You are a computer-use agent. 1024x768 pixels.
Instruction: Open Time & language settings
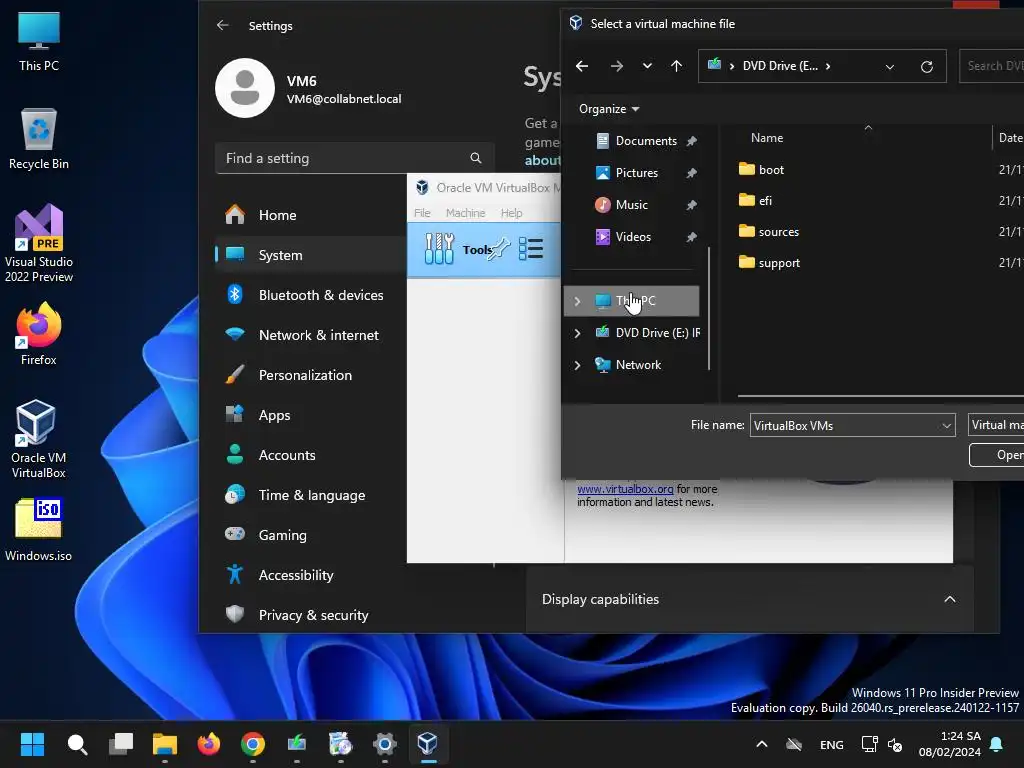point(310,495)
